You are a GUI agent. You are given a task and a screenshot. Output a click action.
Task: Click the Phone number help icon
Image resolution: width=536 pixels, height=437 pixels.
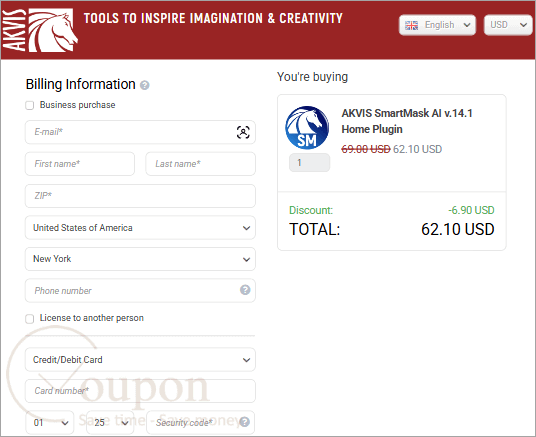click(x=245, y=290)
